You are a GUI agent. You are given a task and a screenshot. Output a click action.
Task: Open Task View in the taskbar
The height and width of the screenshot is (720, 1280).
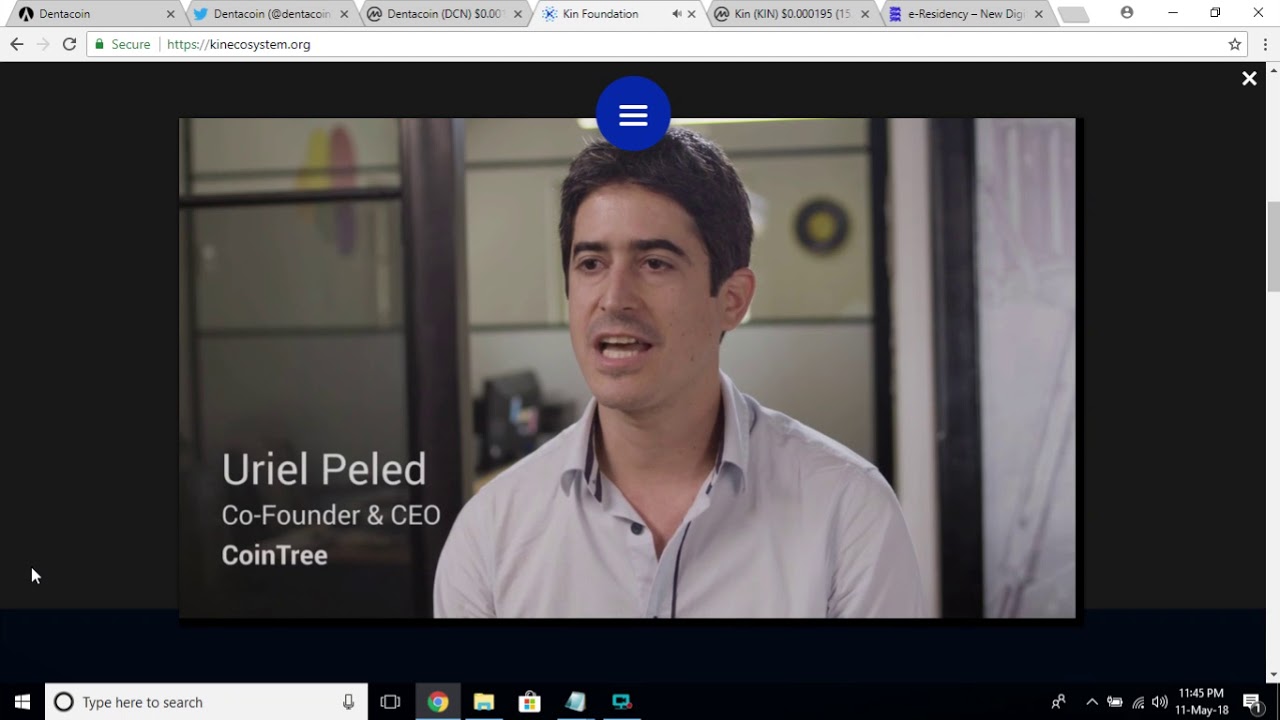point(390,702)
